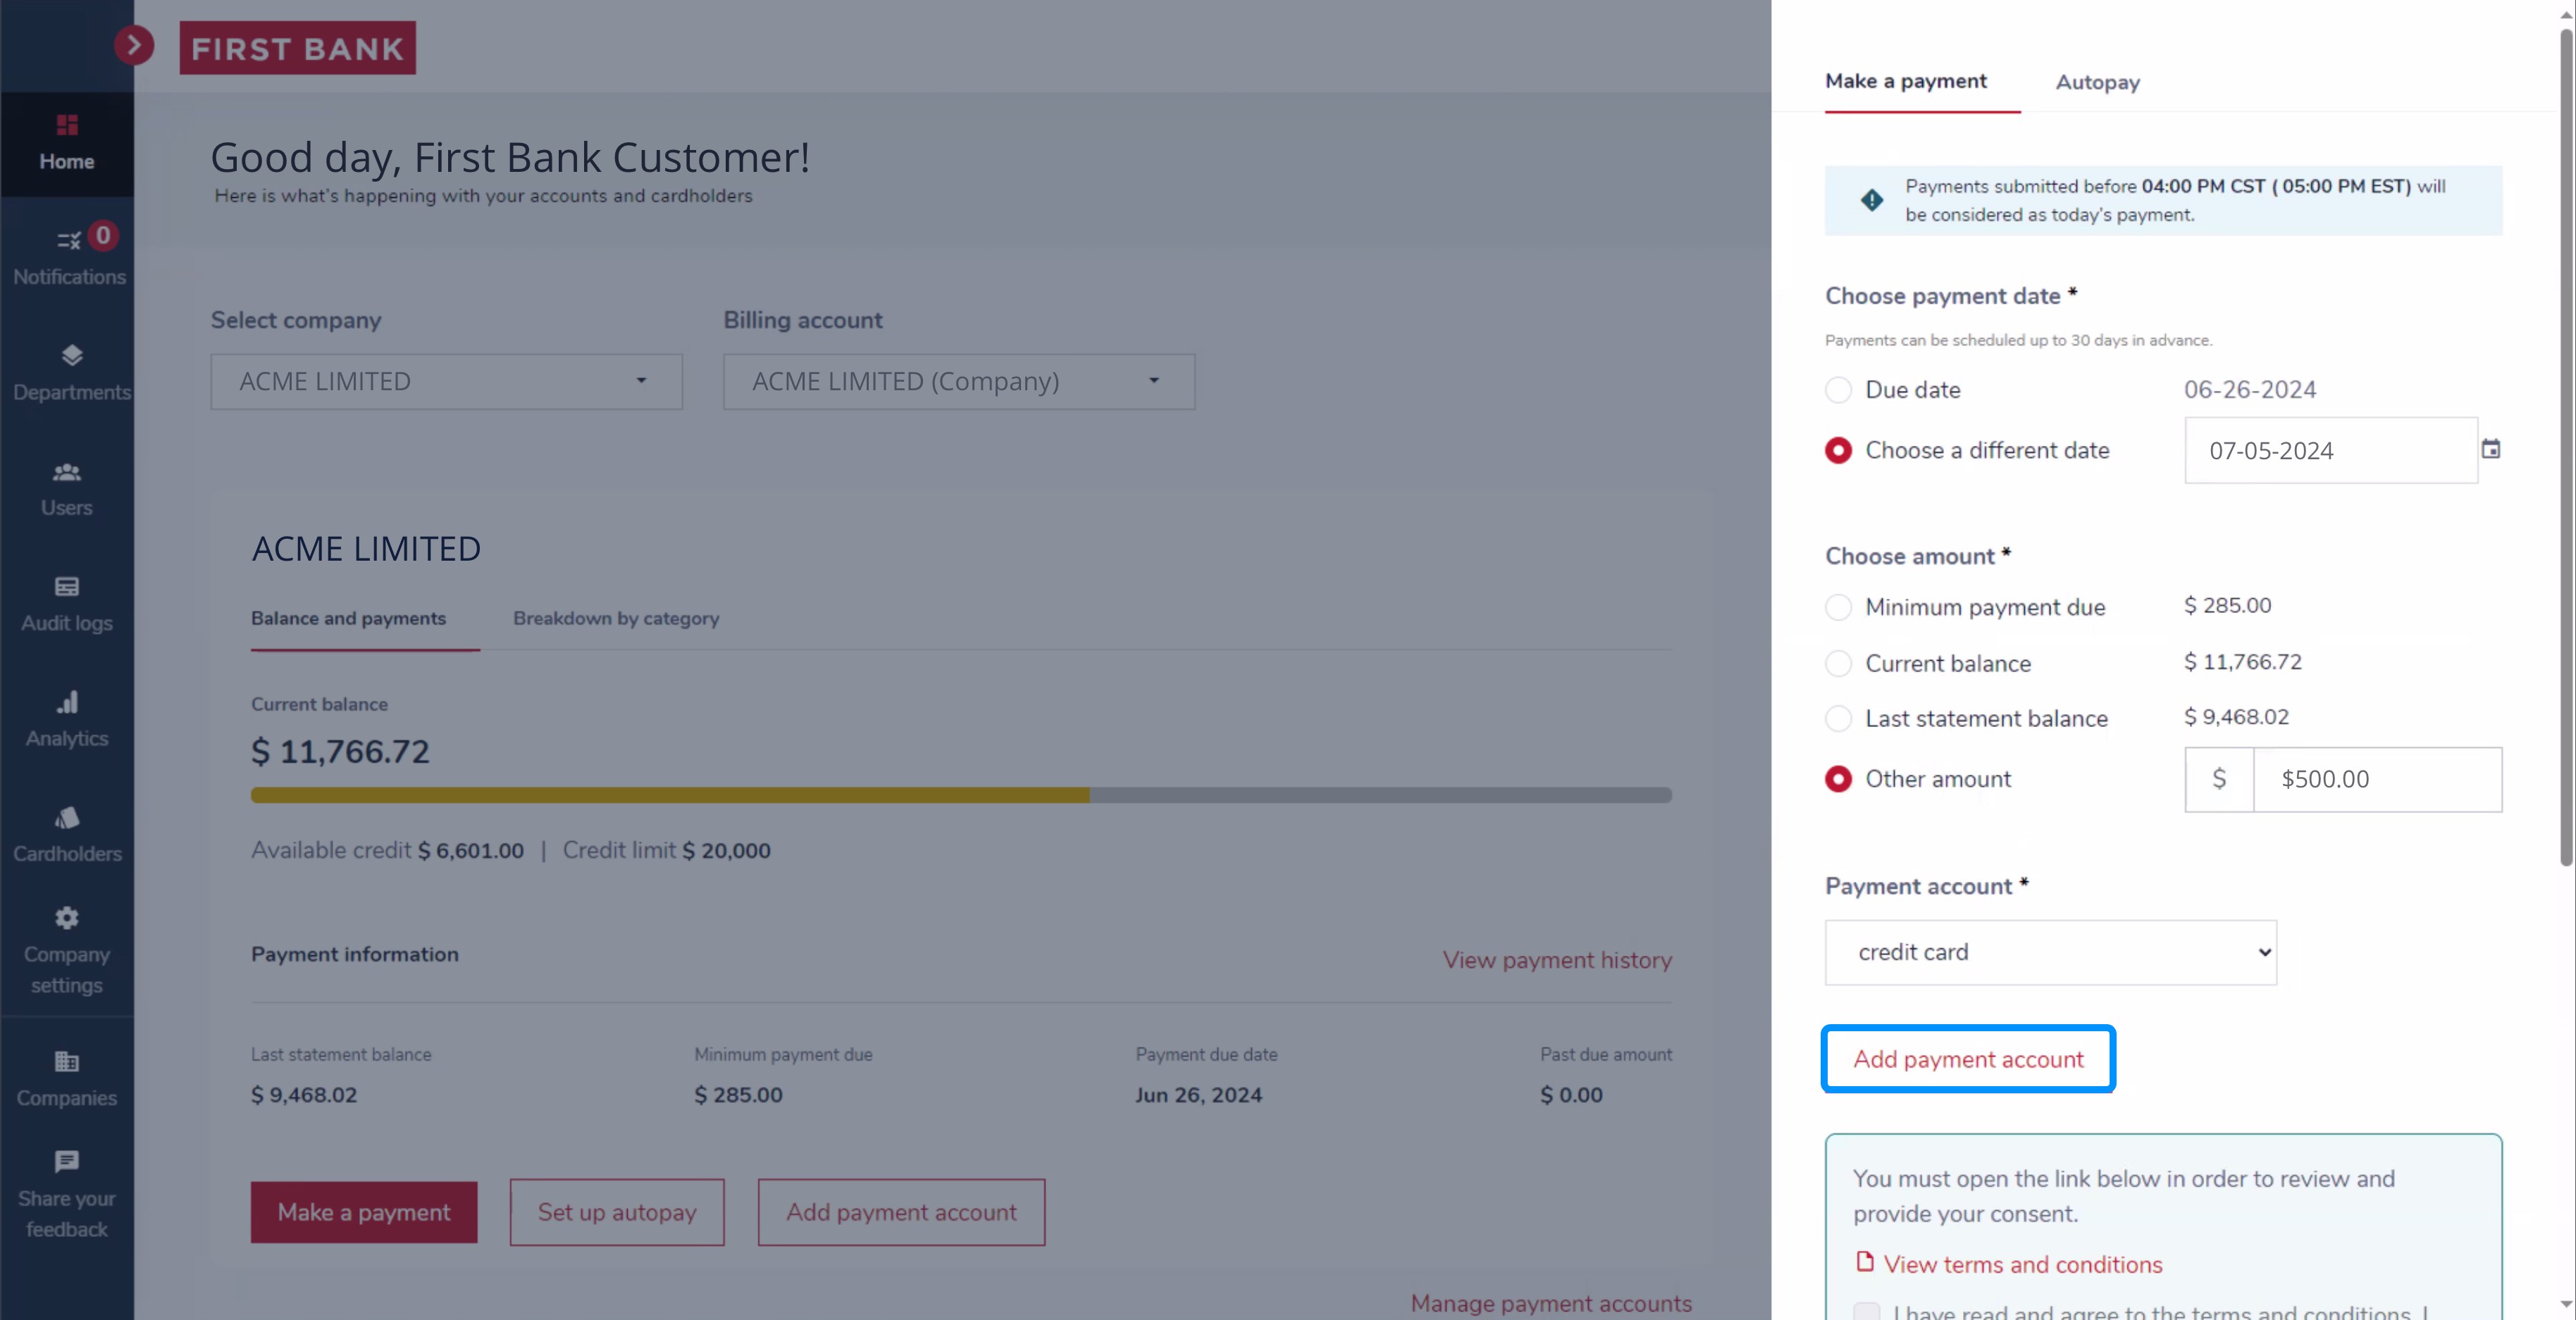Select Balance and payments tab

(x=348, y=618)
